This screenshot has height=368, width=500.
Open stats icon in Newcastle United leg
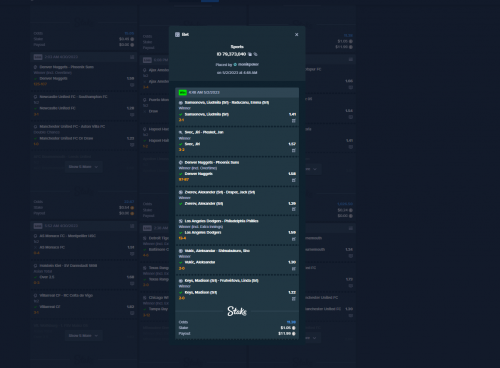click(x=132, y=115)
